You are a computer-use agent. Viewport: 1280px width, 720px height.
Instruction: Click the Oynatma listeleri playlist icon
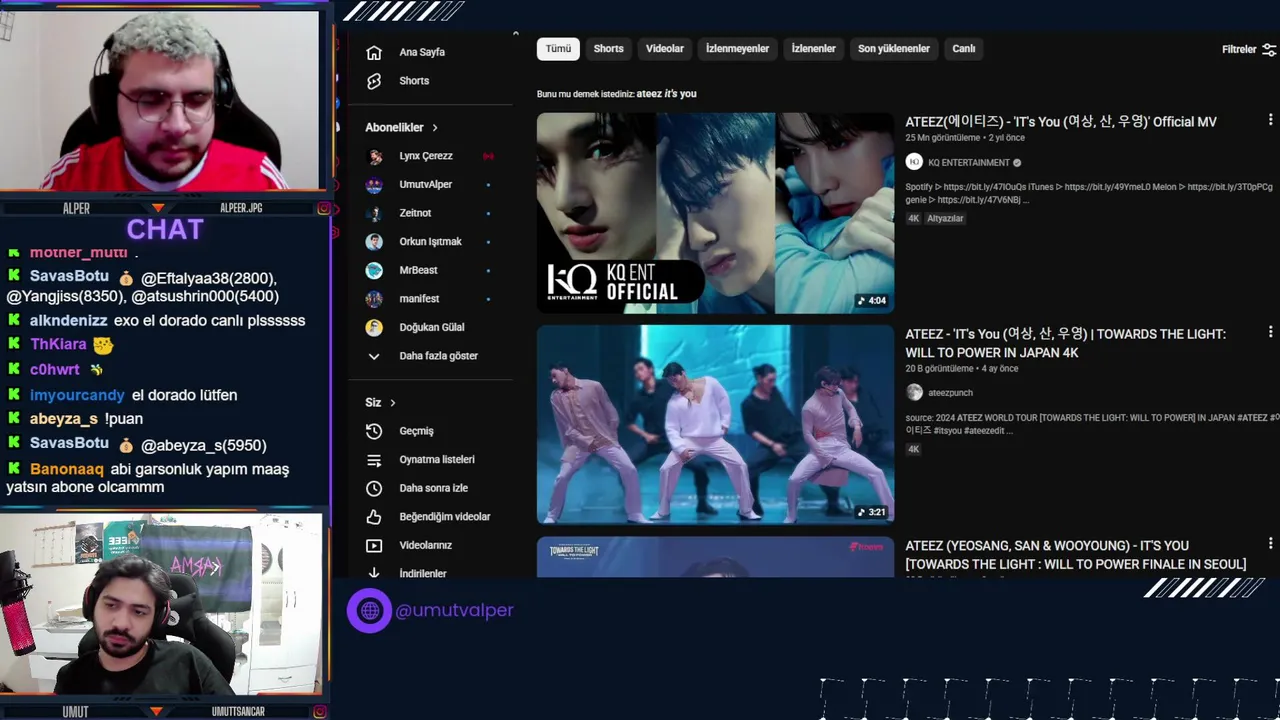click(374, 460)
